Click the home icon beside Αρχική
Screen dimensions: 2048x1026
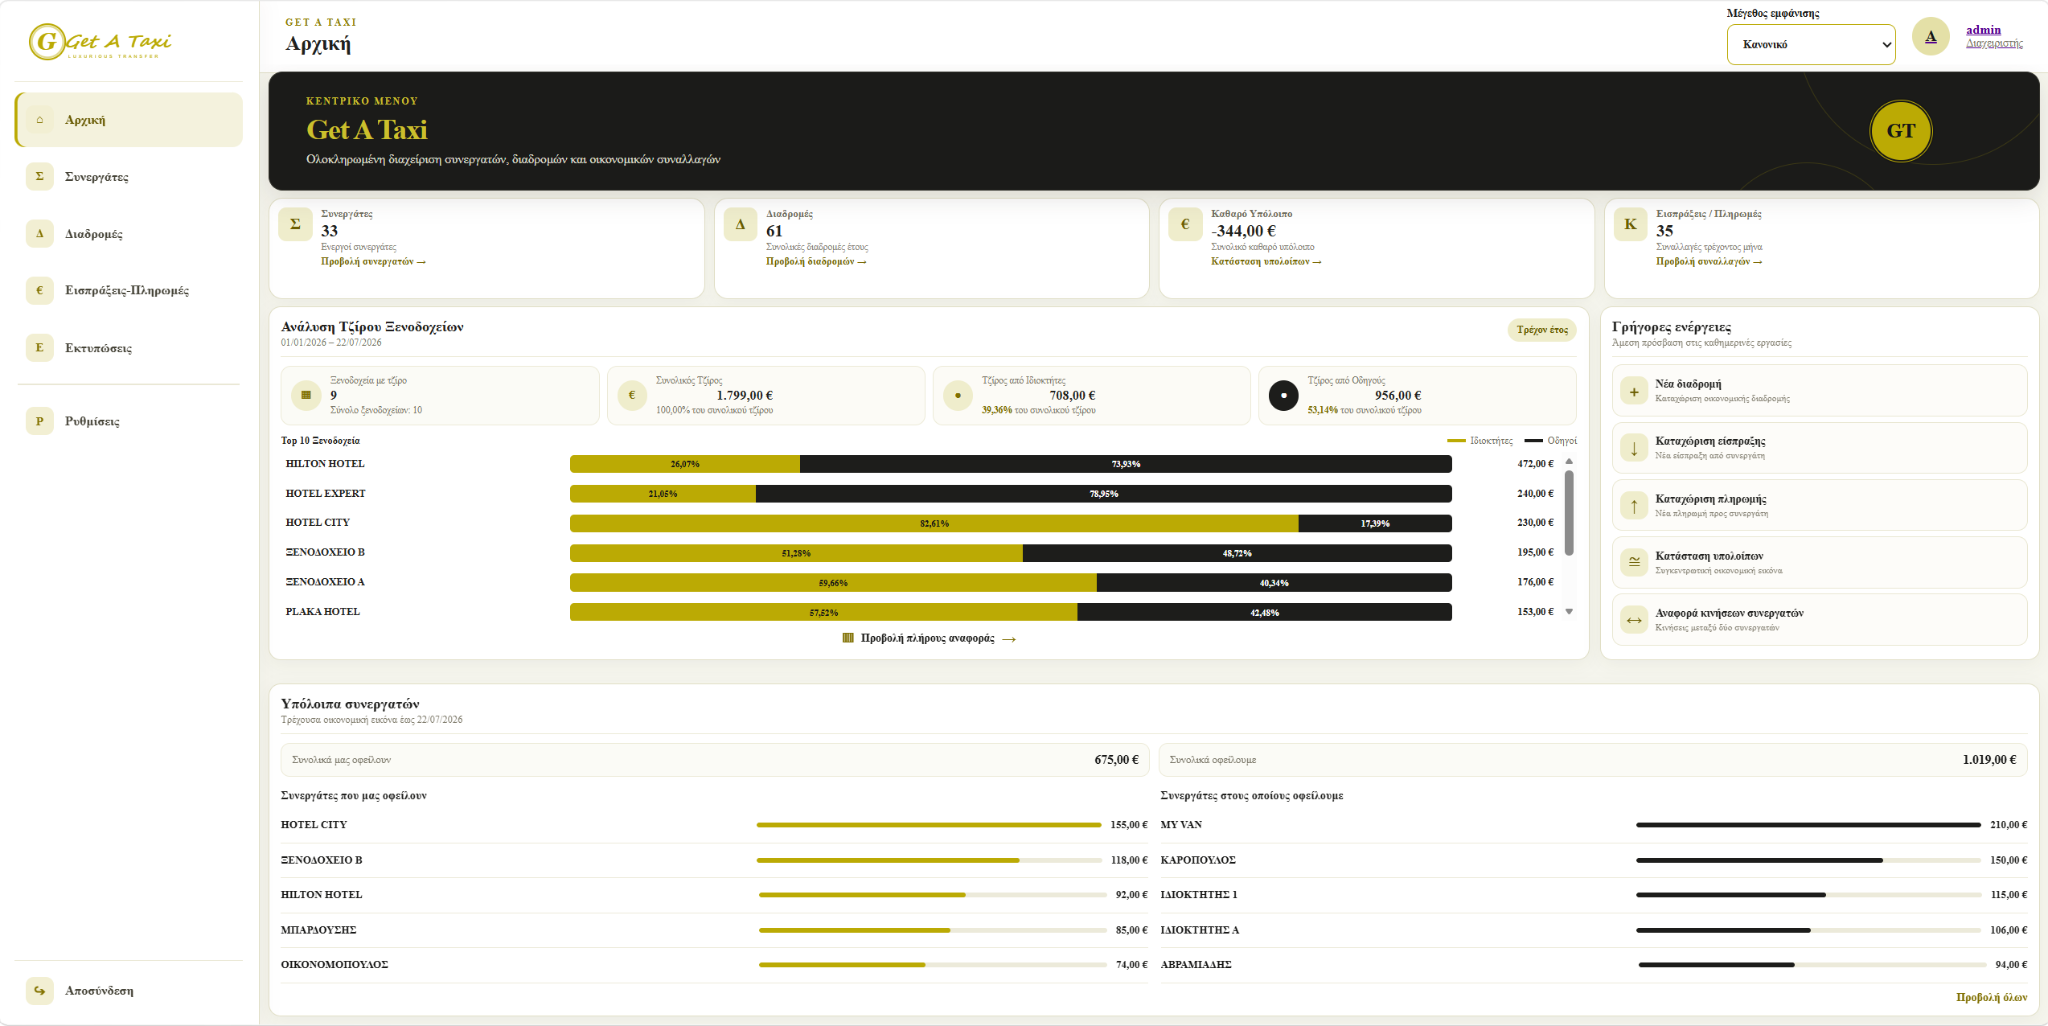(40, 120)
